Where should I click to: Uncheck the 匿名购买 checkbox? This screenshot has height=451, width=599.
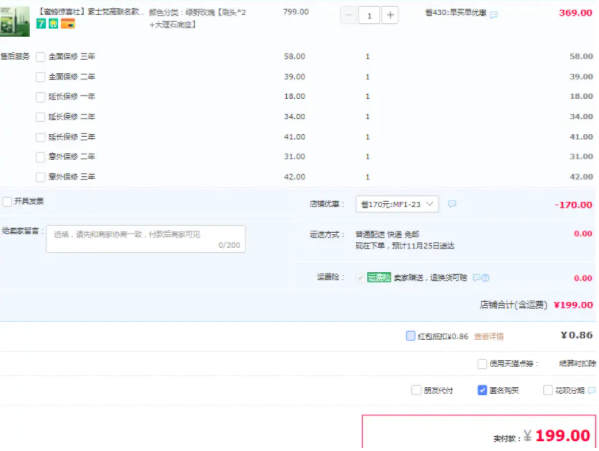pos(482,390)
